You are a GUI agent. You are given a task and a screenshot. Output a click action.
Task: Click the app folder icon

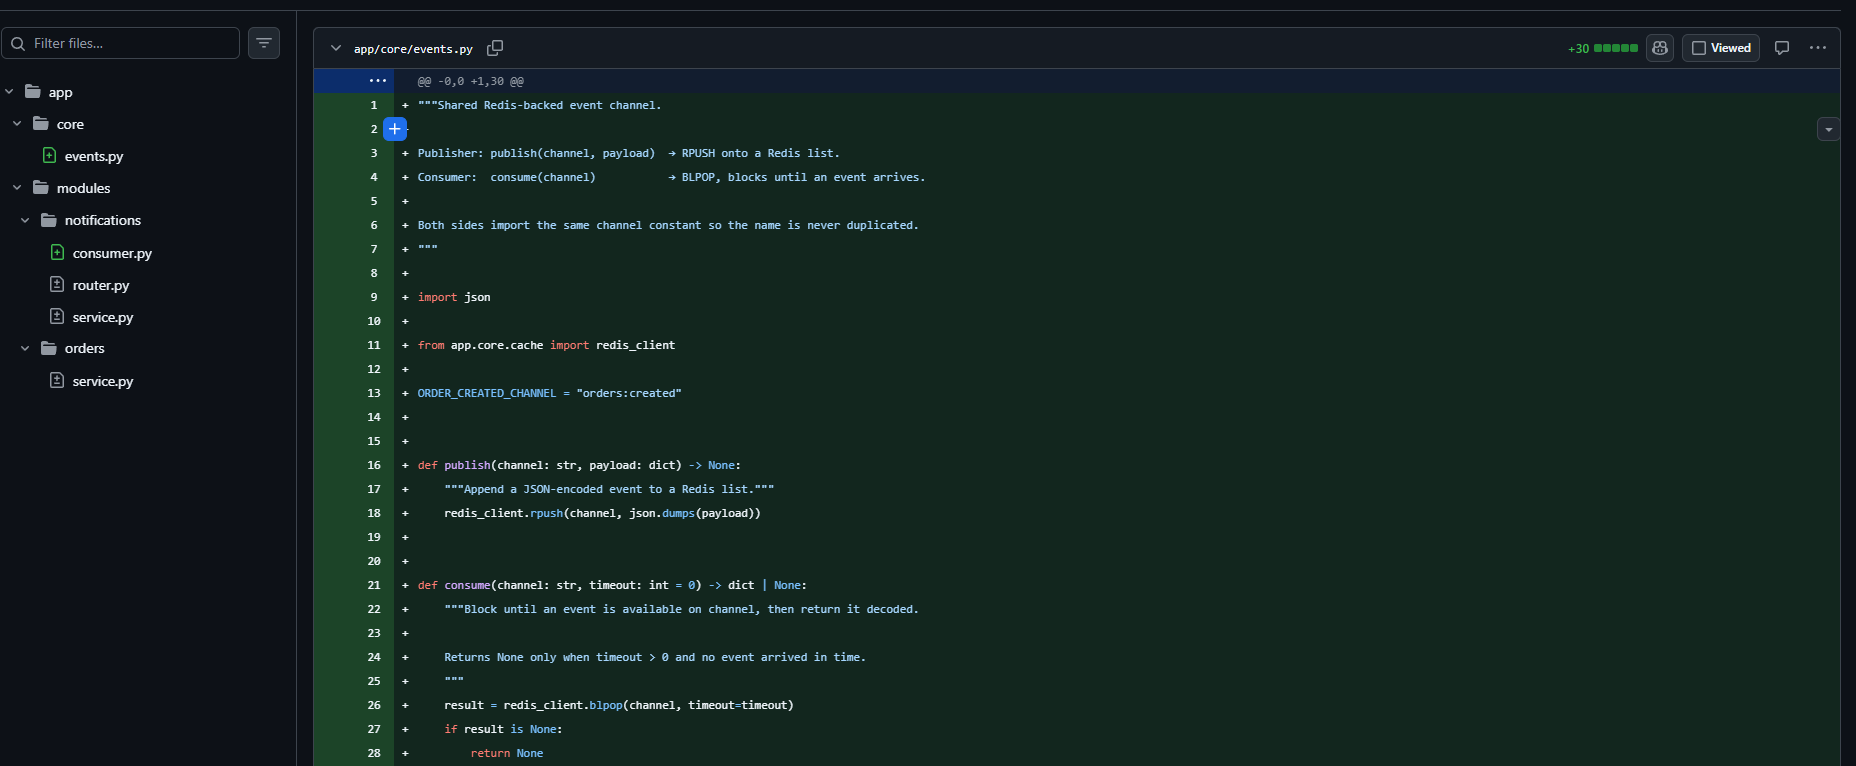pos(33,91)
